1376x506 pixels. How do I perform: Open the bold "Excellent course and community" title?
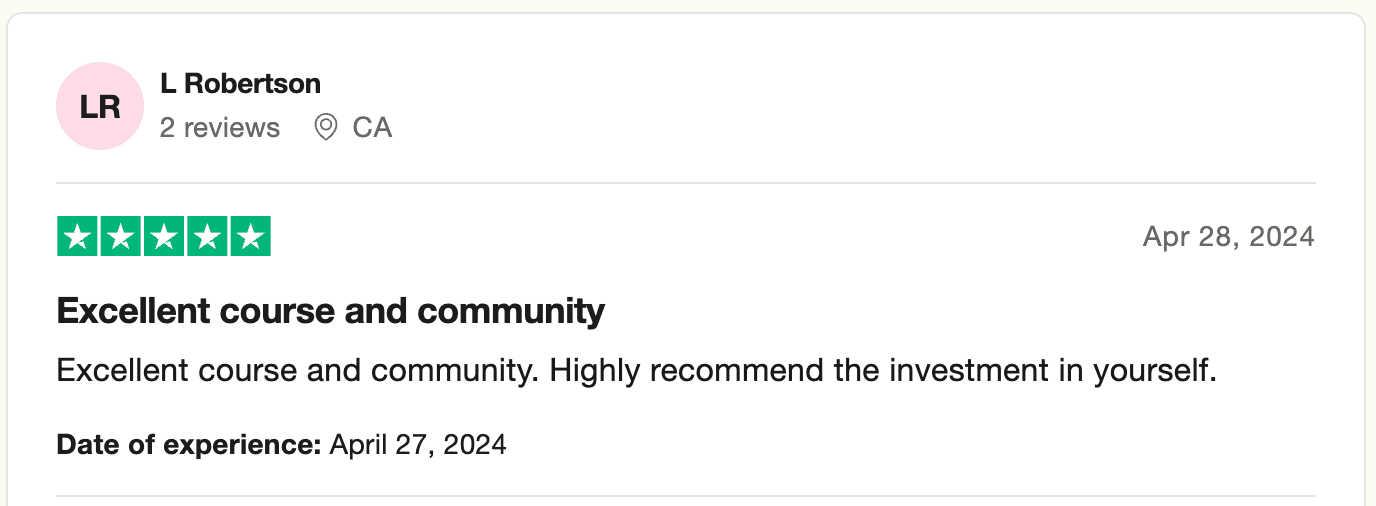[330, 312]
